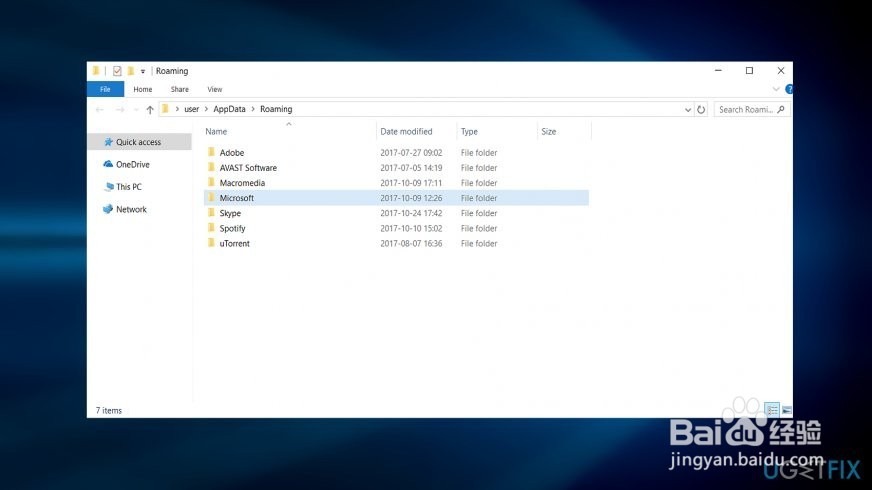This screenshot has width=872, height=490.
Task: Switch to Details view layout icon
Action: [772, 410]
